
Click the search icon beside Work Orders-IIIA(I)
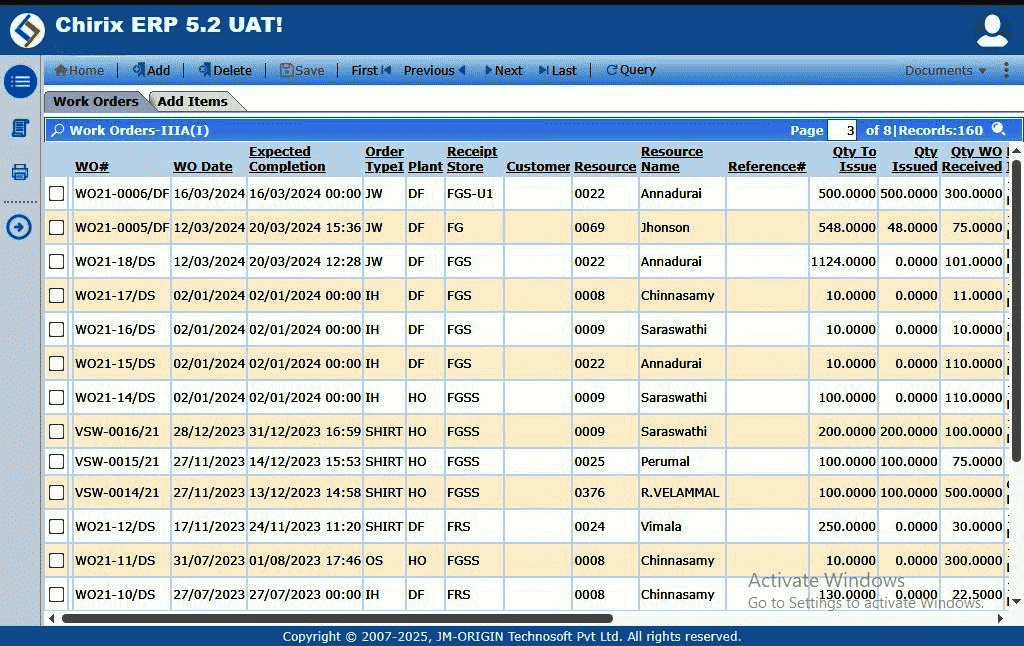coord(57,130)
